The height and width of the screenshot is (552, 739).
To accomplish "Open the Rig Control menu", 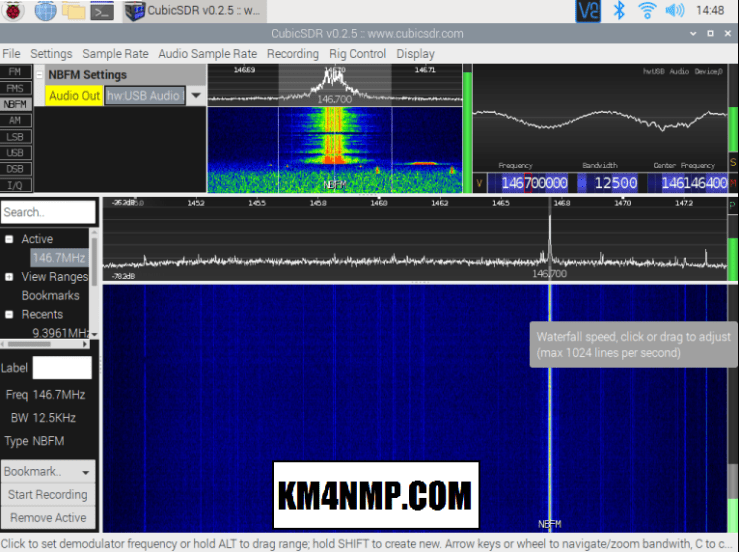I will (x=357, y=53).
